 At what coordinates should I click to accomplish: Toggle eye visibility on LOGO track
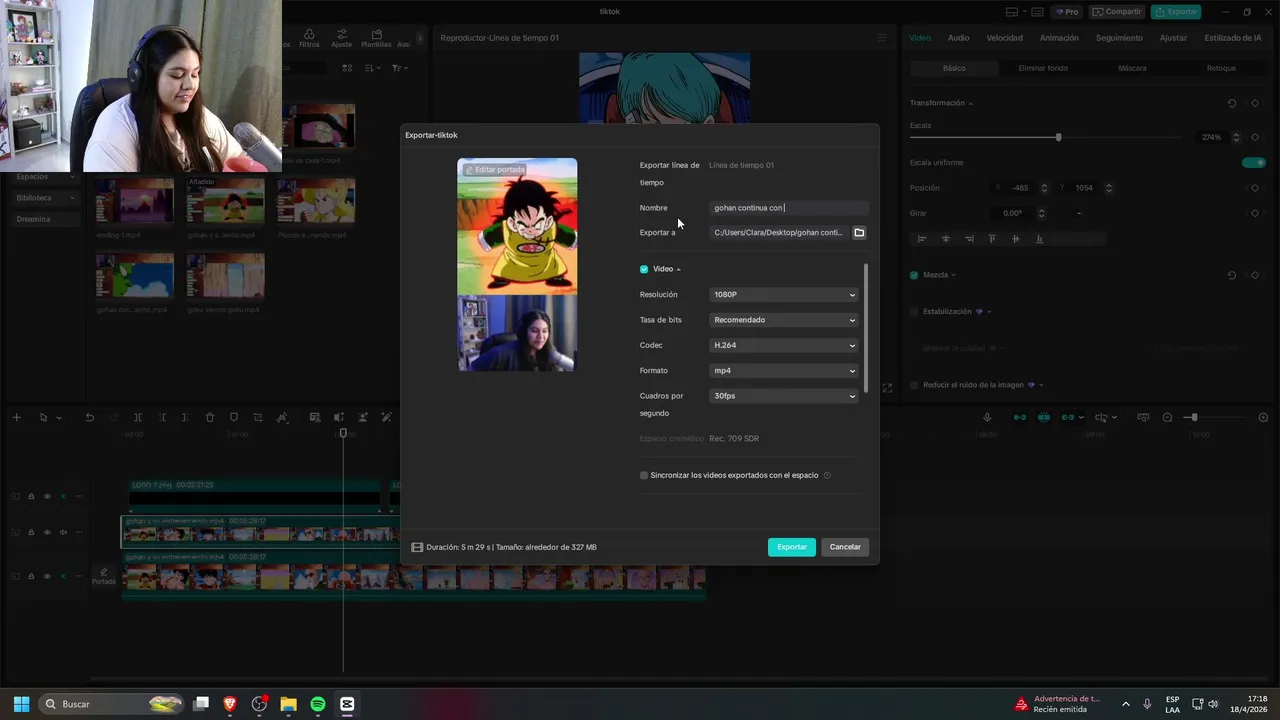[x=47, y=496]
